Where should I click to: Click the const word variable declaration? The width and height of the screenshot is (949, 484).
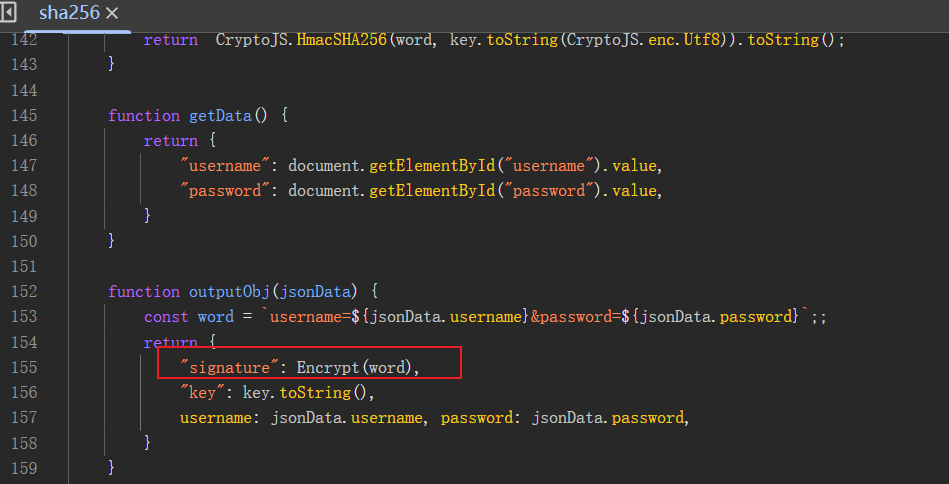189,316
